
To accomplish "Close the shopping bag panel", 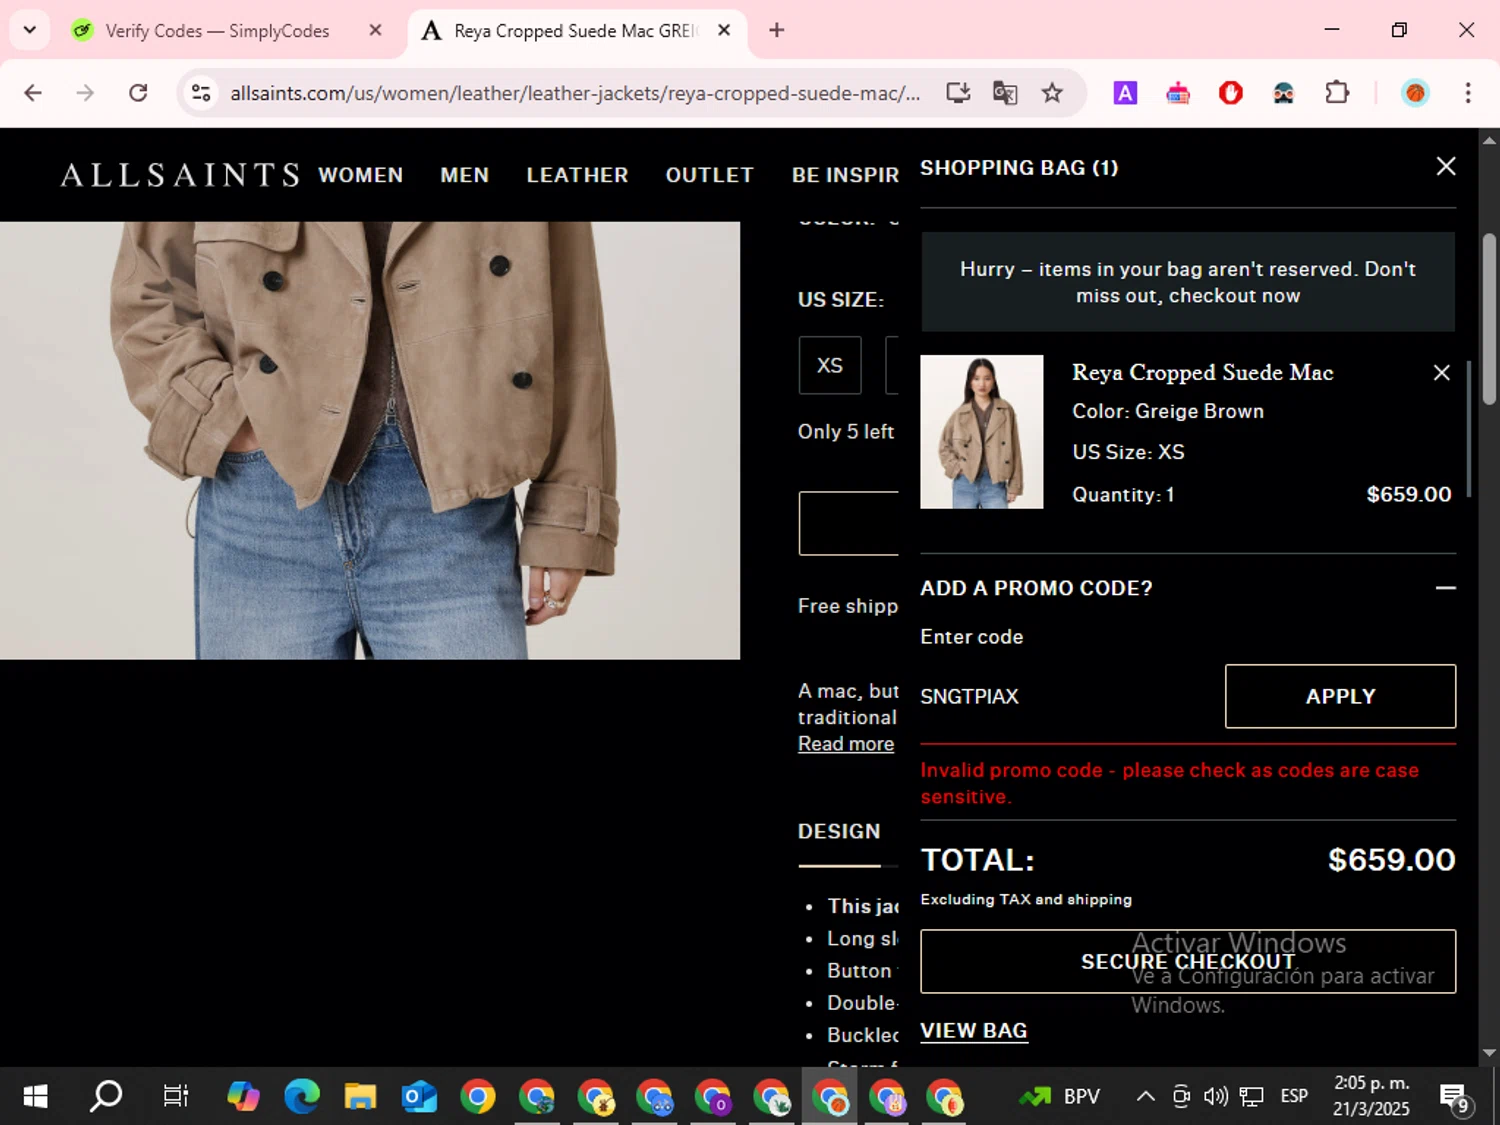I will (1445, 166).
